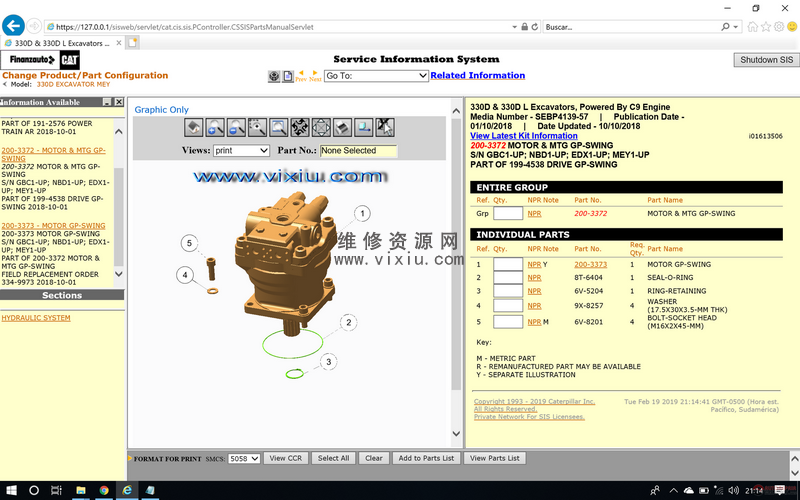Open the Views dropdown set to print
Screen dimensions: 800x500
(x=241, y=151)
